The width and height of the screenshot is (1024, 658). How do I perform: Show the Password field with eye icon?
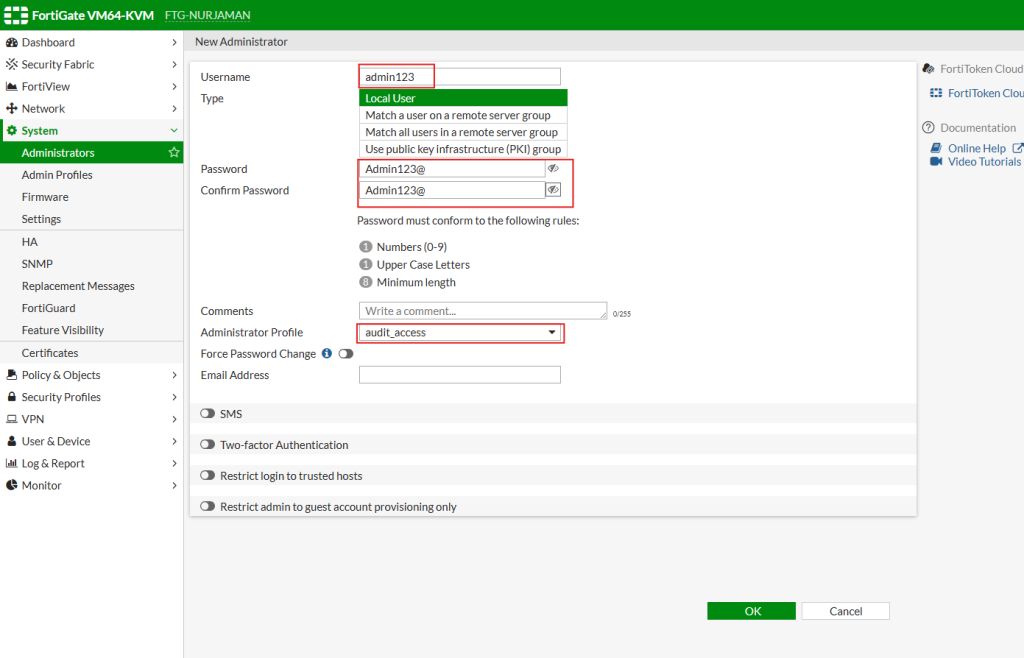tap(553, 169)
